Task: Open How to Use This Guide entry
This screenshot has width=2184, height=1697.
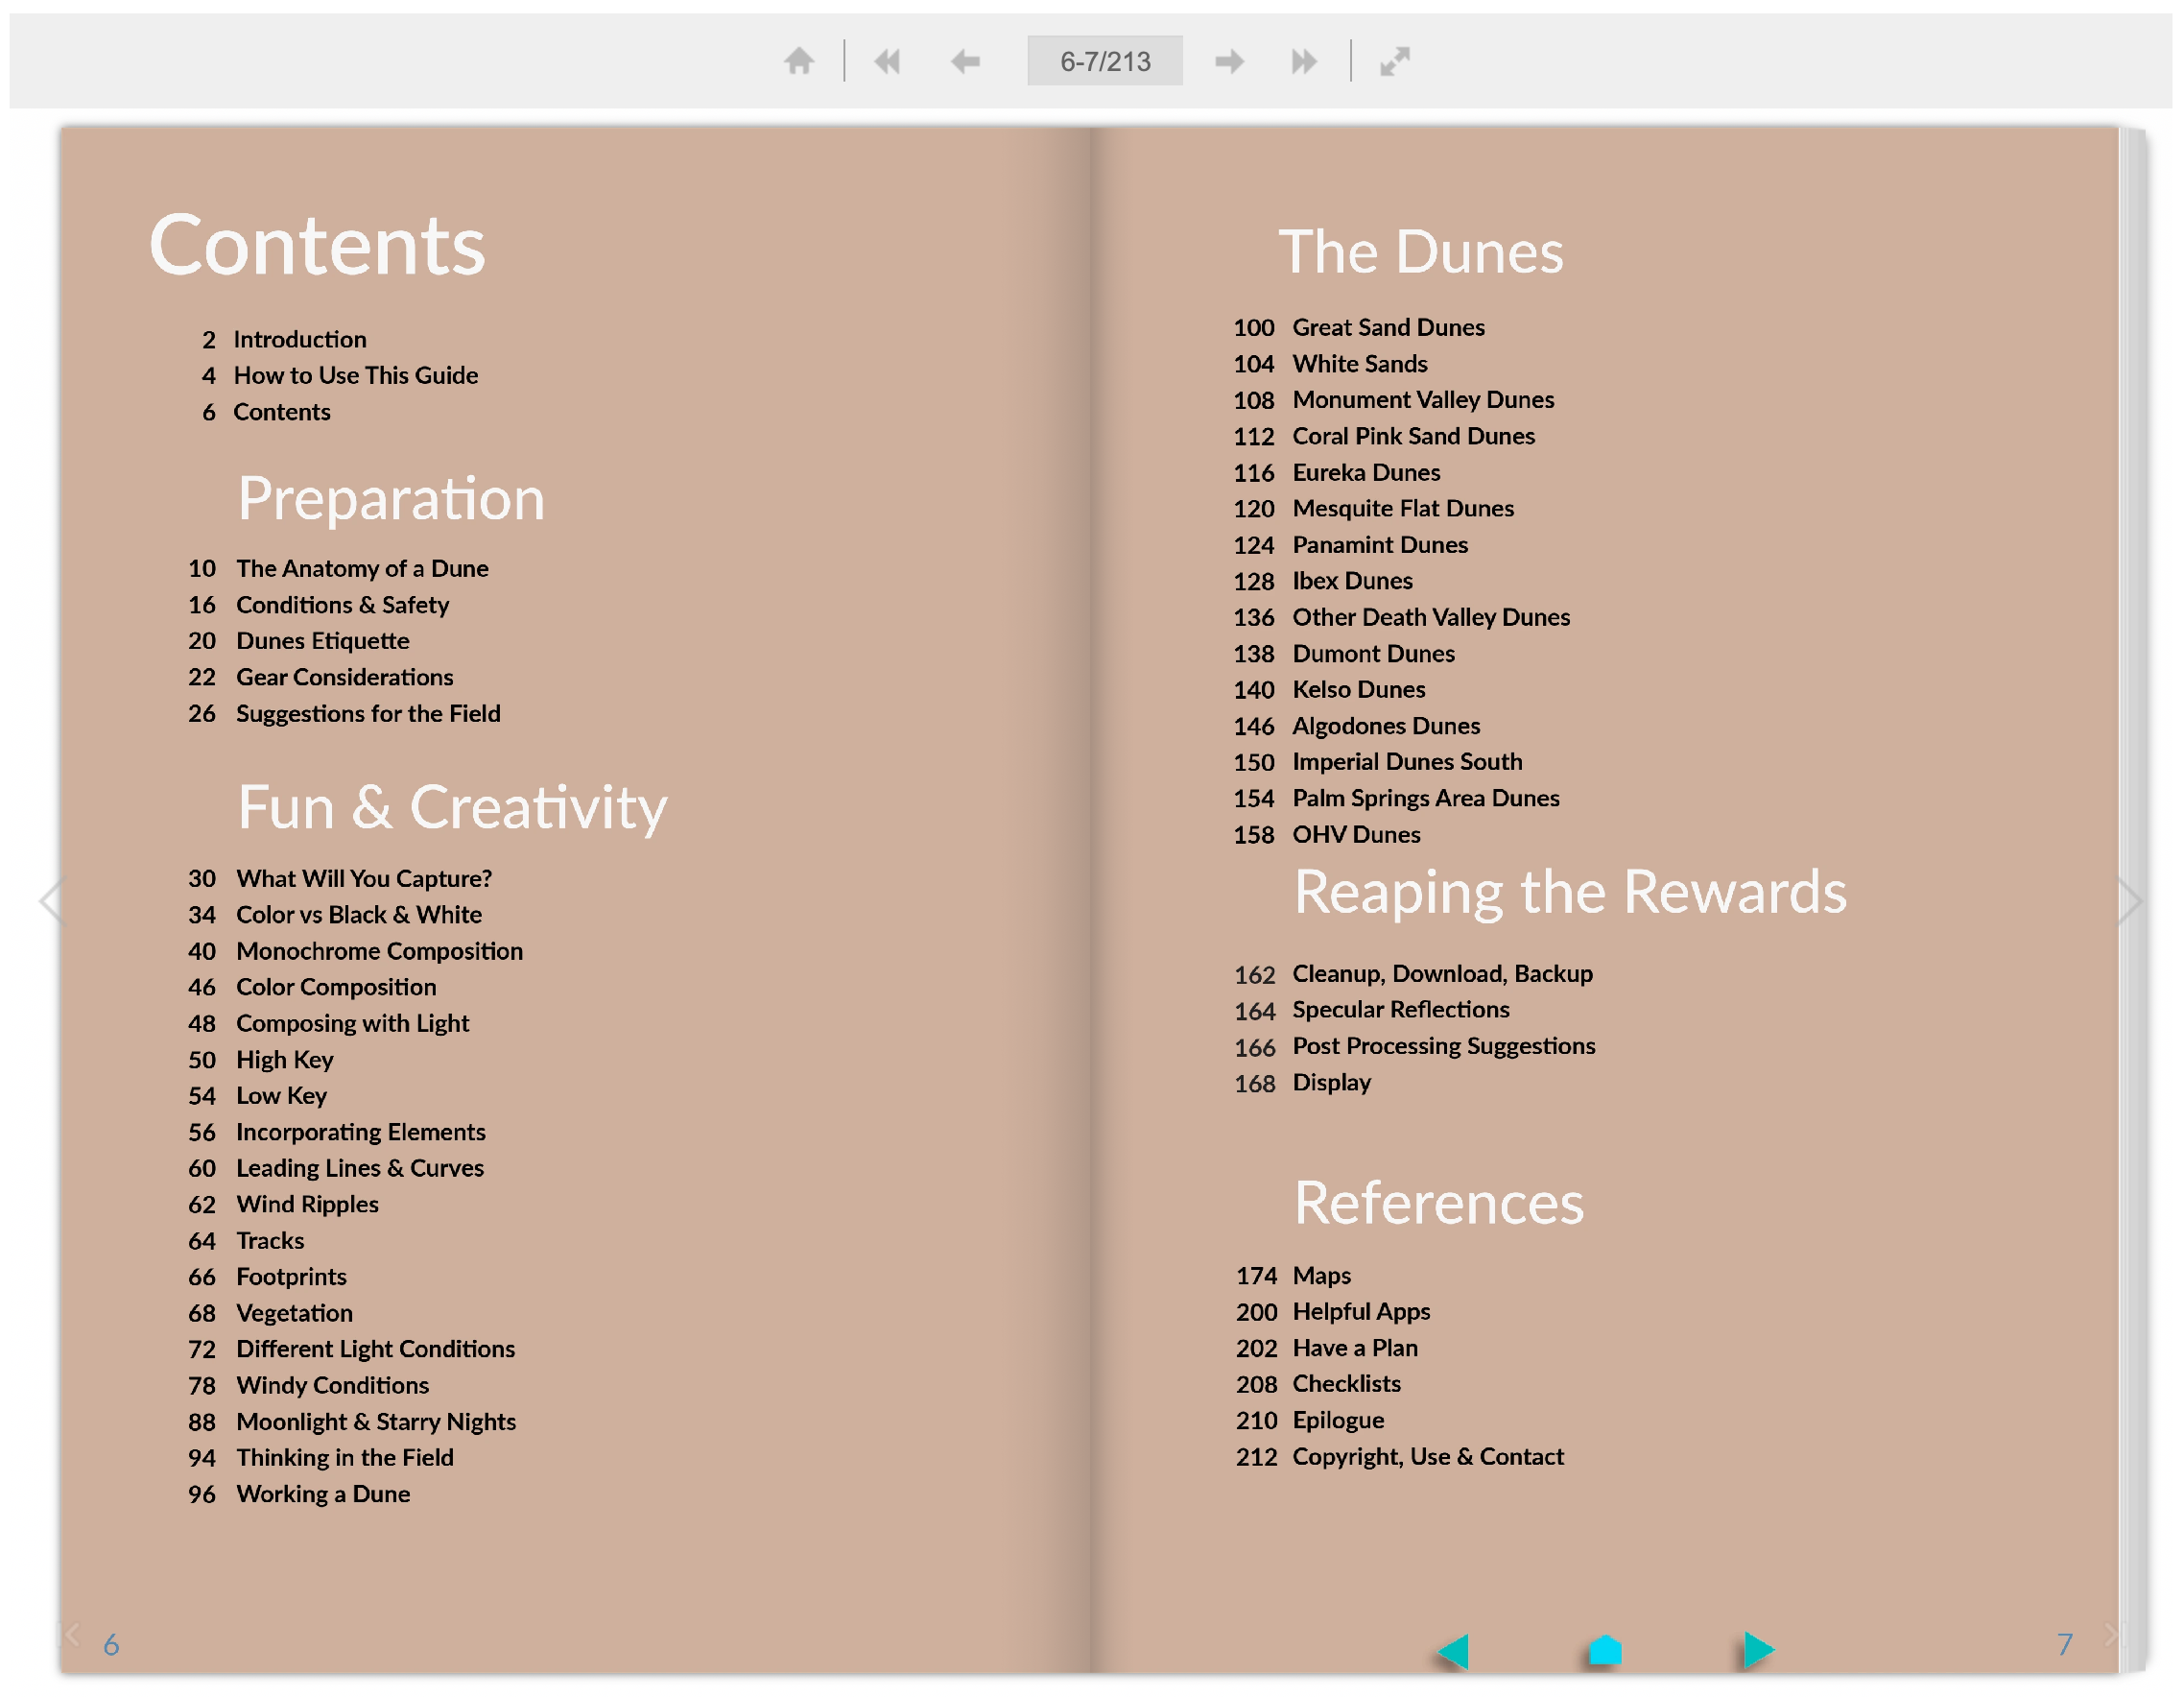Action: [356, 375]
